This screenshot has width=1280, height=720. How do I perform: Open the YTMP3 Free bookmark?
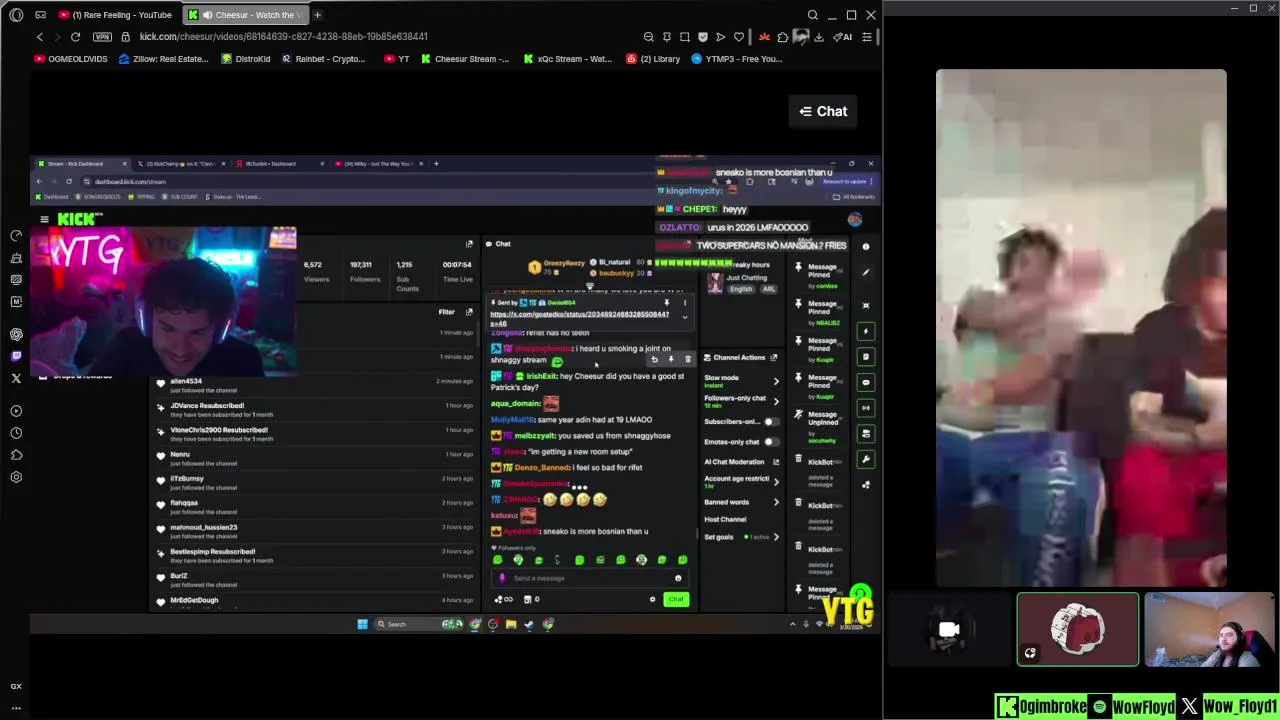737,59
